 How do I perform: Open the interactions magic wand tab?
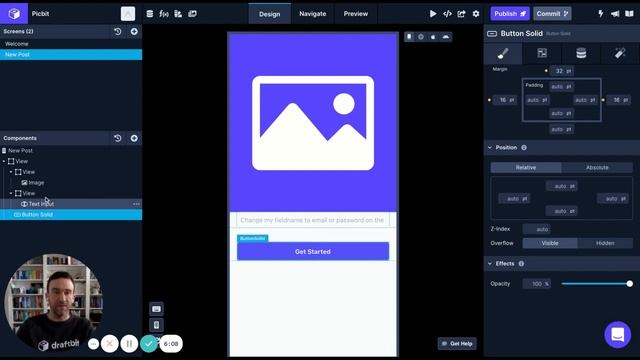coord(620,53)
